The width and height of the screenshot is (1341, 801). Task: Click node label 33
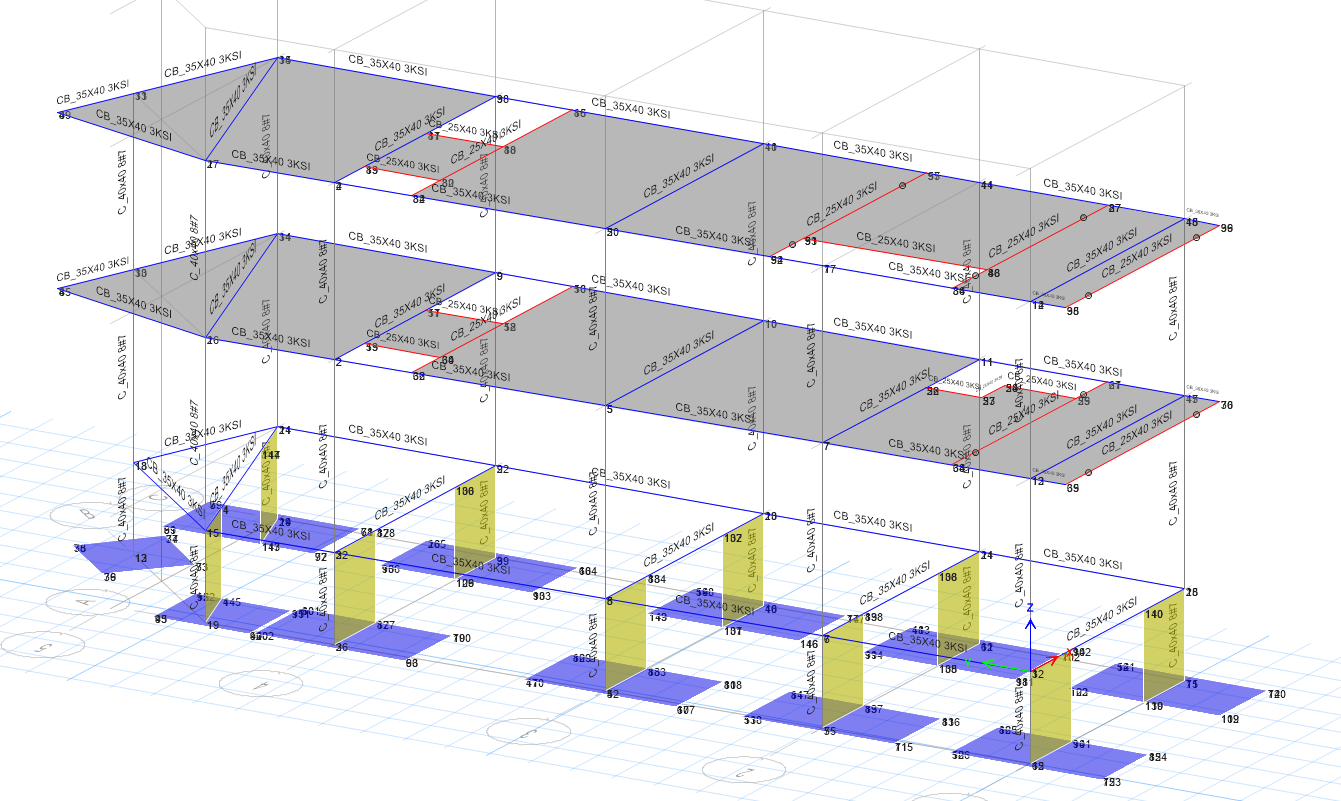click(x=140, y=97)
